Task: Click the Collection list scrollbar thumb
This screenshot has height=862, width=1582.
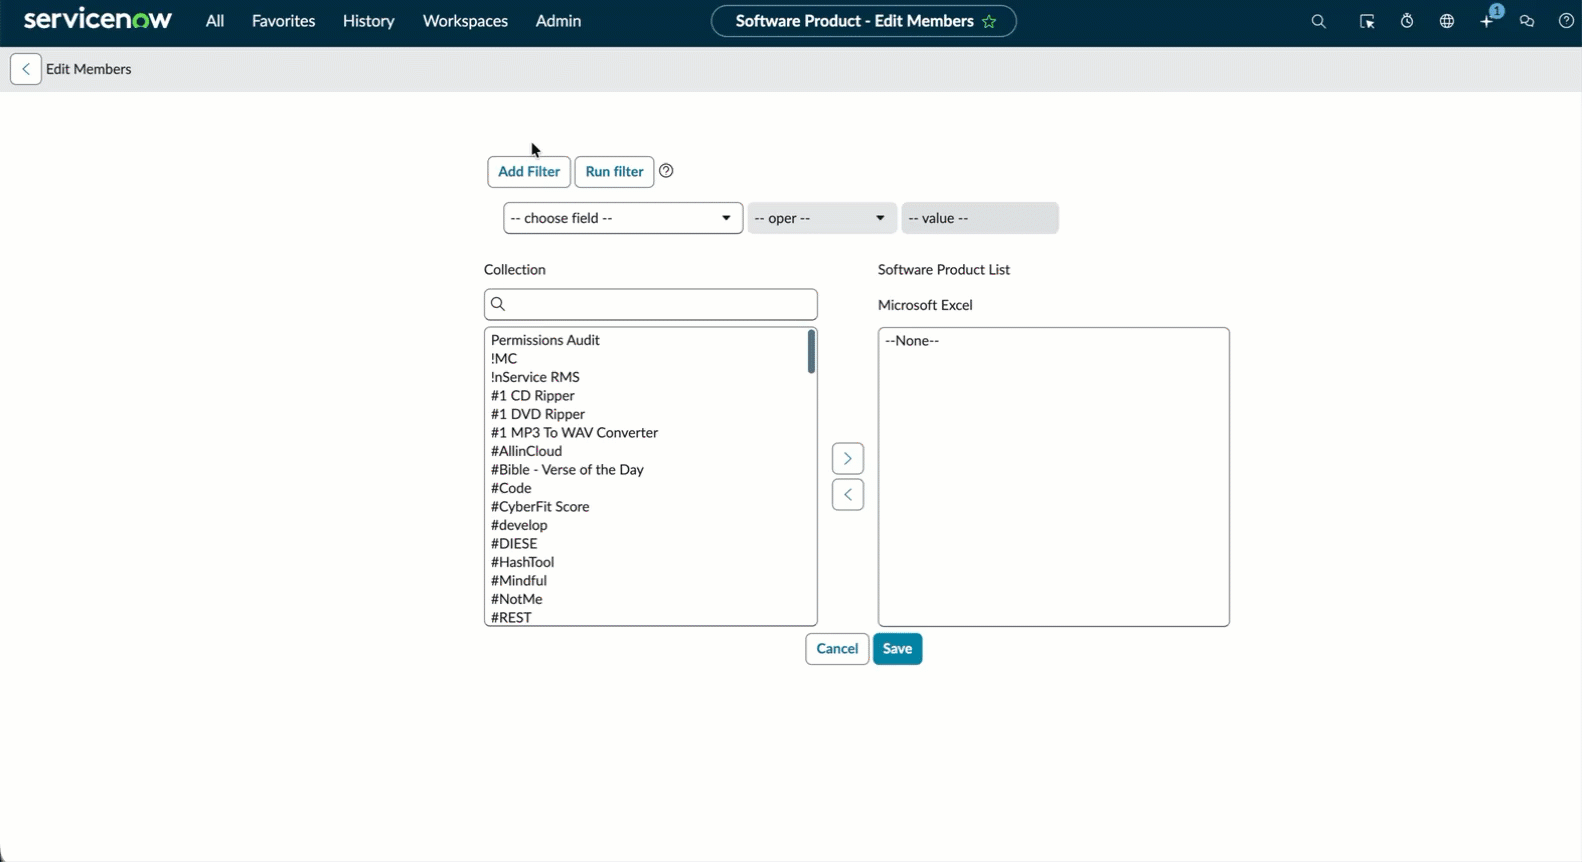Action: (x=811, y=352)
